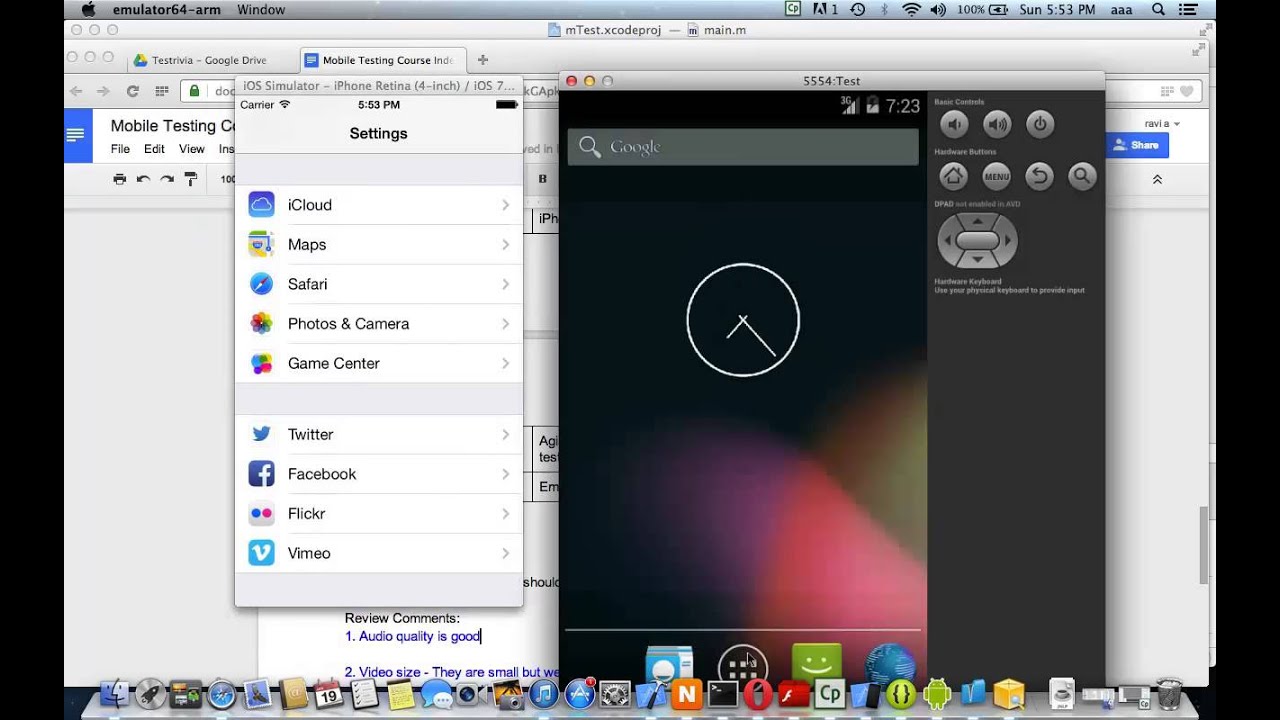Viewport: 1280px width, 720px height.
Task: Open App Store from the Dock
Action: pyautogui.click(x=580, y=694)
